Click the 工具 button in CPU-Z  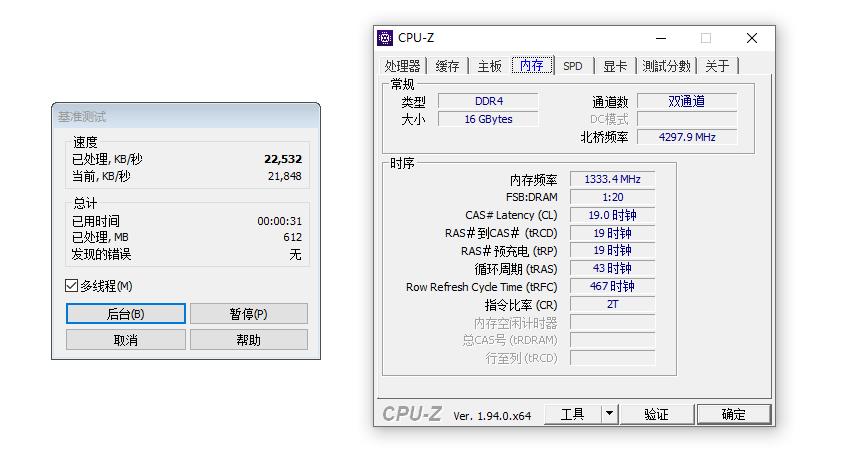point(573,414)
